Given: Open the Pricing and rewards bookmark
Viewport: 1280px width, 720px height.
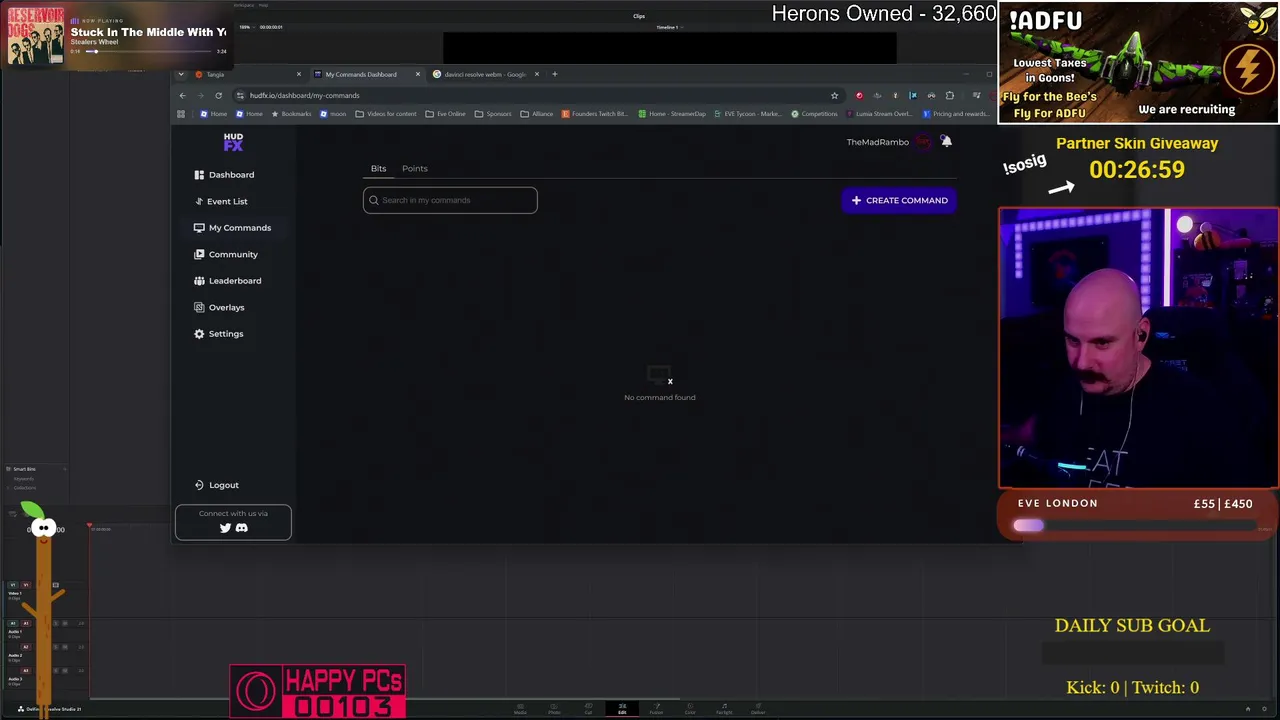Looking at the screenshot, I should click(954, 114).
